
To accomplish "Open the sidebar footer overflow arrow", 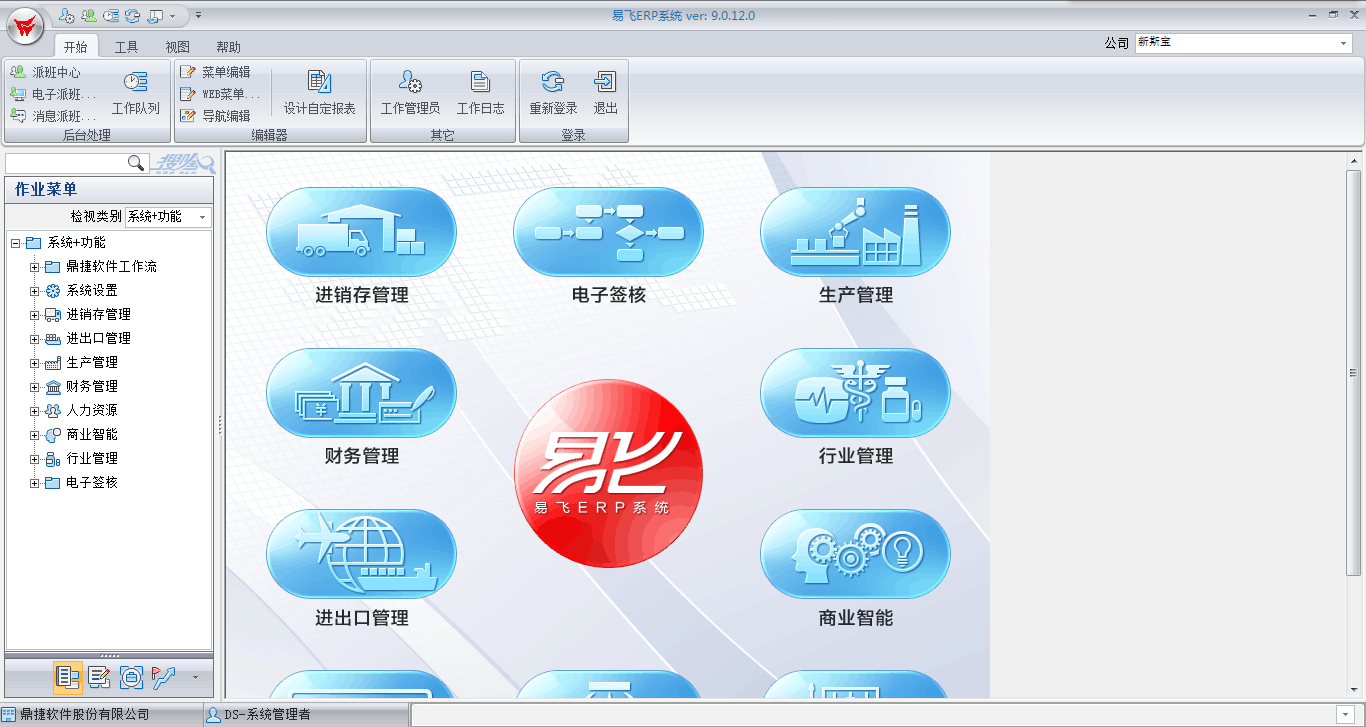I will (195, 677).
